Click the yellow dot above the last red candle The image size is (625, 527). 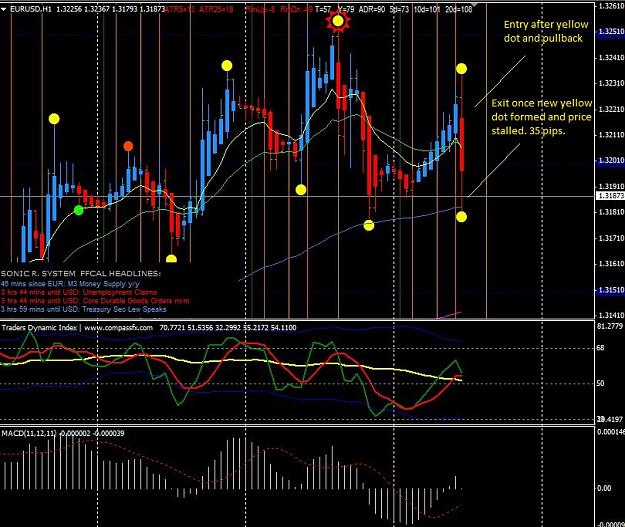[462, 69]
